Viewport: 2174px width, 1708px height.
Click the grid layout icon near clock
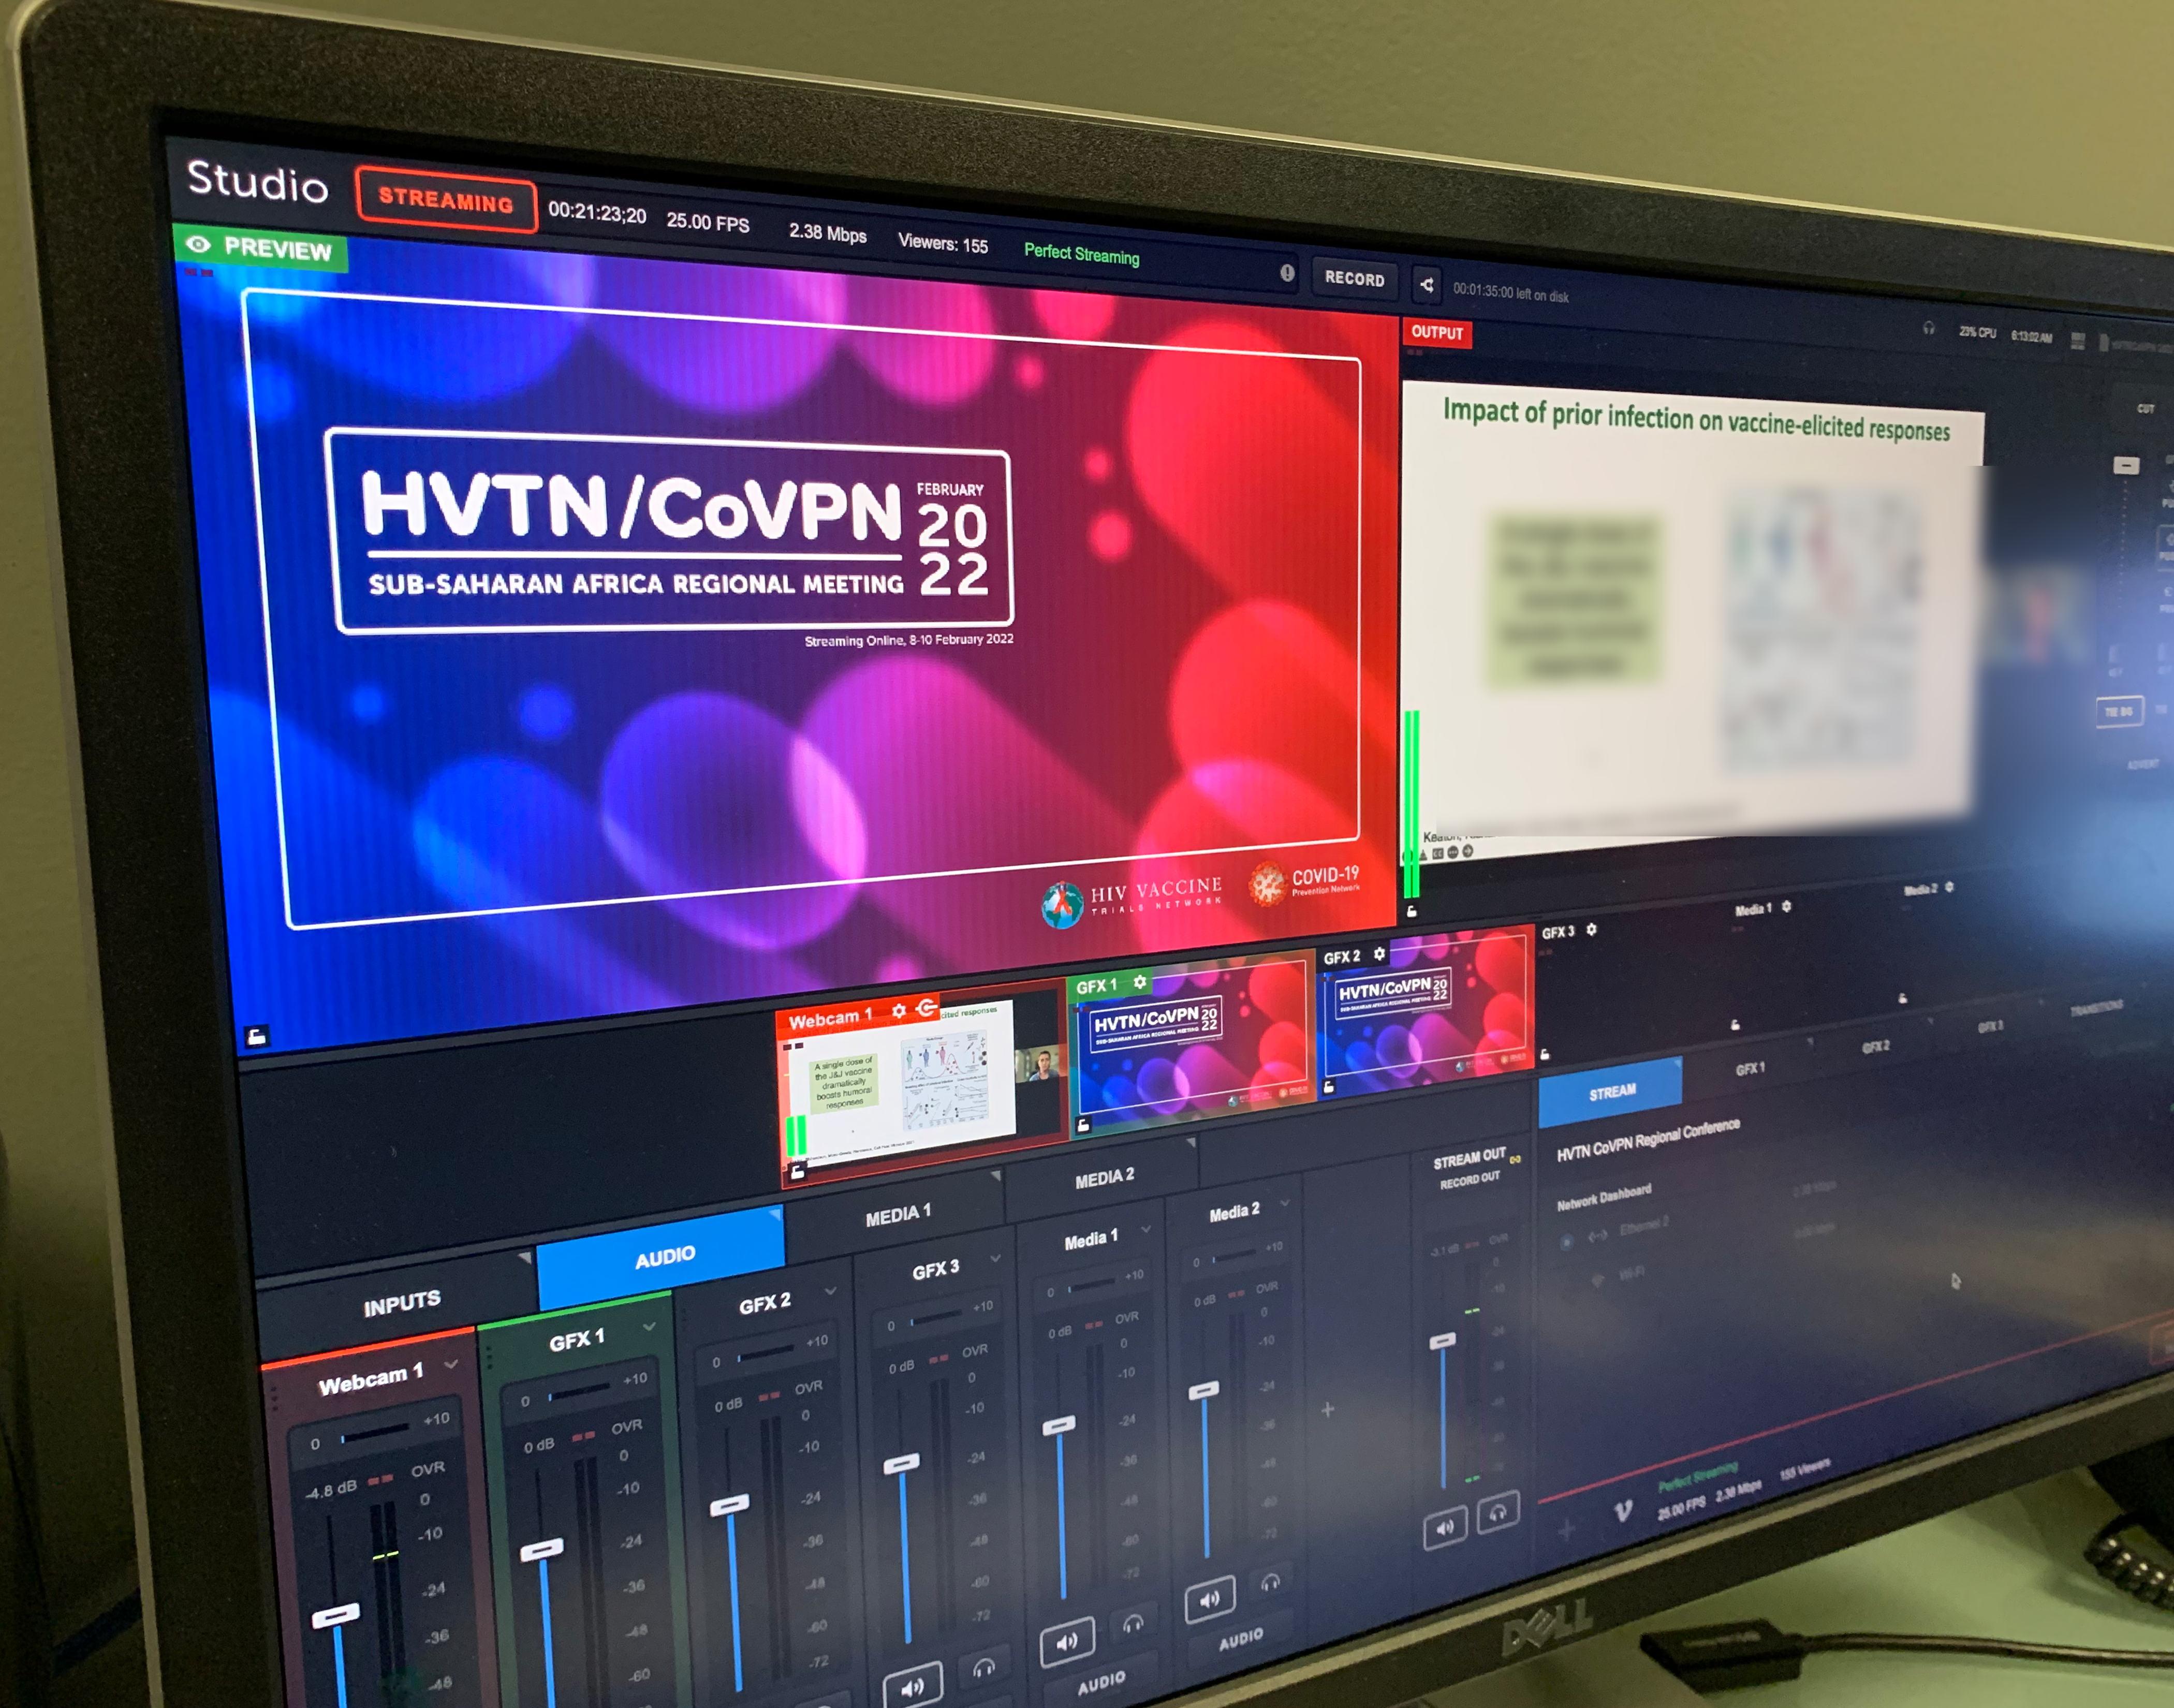(2078, 341)
